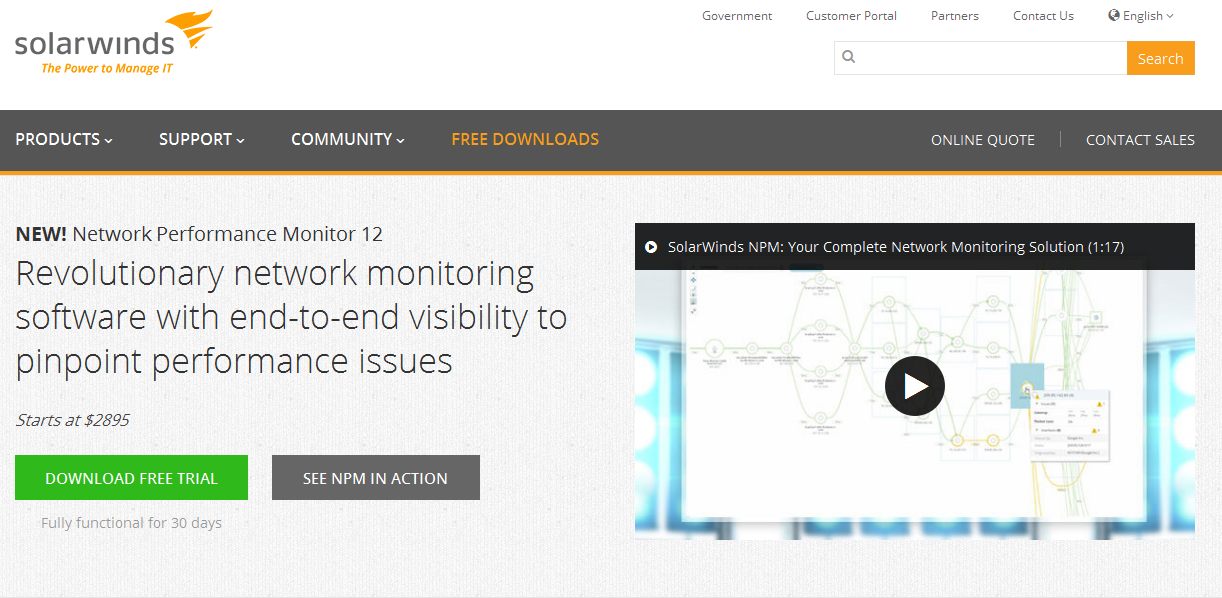The height and width of the screenshot is (598, 1222).
Task: Expand the SUPPORT menu
Action: [x=201, y=140]
